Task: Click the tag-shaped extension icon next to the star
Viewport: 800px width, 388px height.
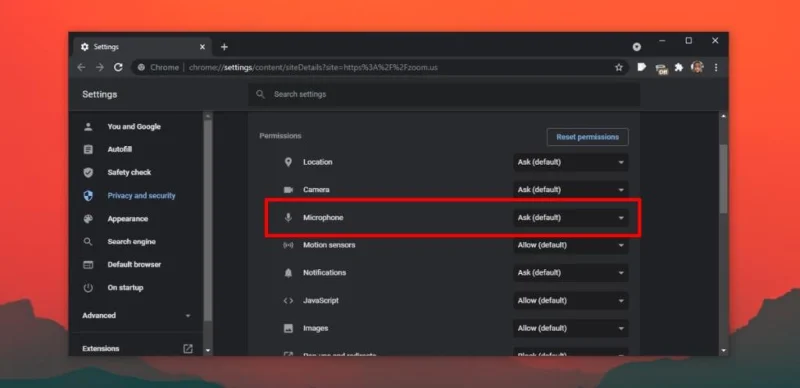Action: click(x=642, y=67)
